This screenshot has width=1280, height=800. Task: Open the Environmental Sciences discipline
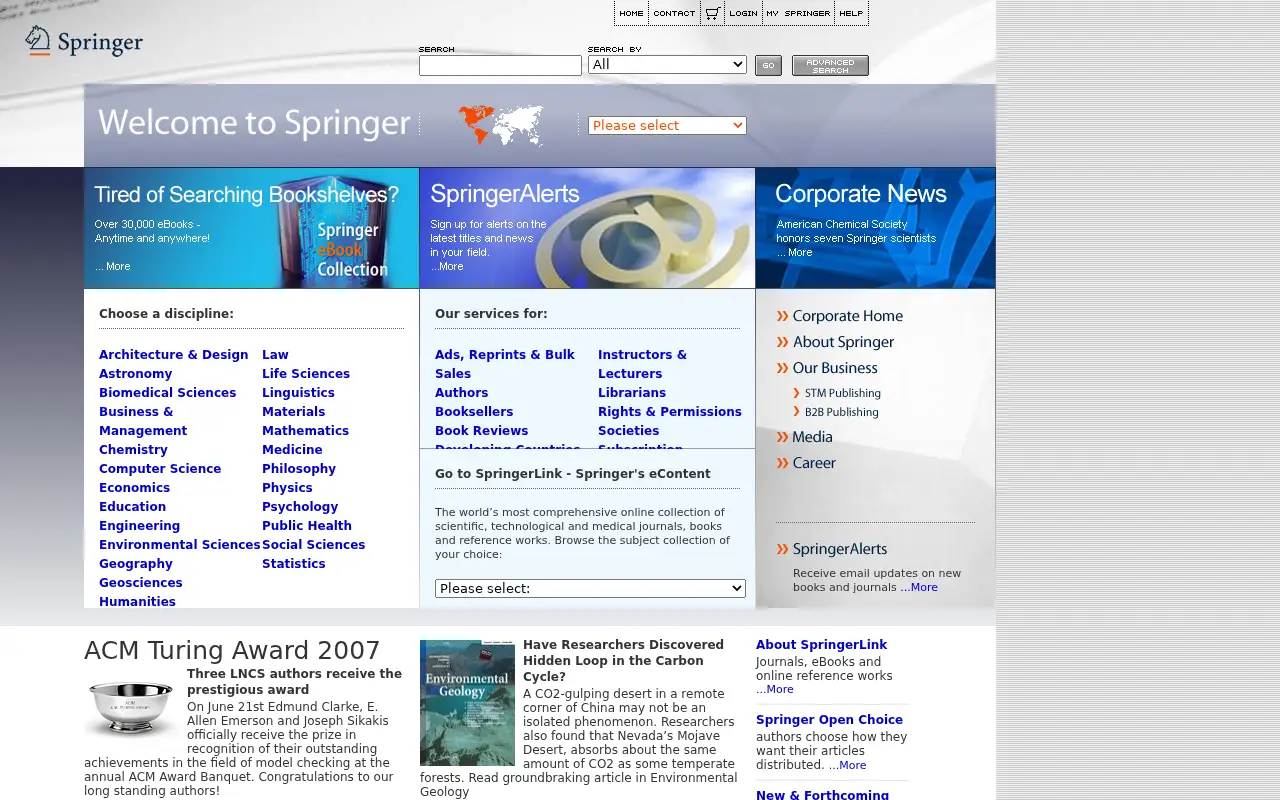pyautogui.click(x=179, y=545)
